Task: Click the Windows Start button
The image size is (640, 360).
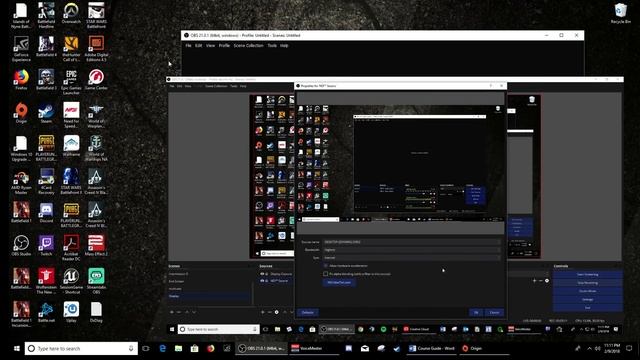Action: pos(16,349)
